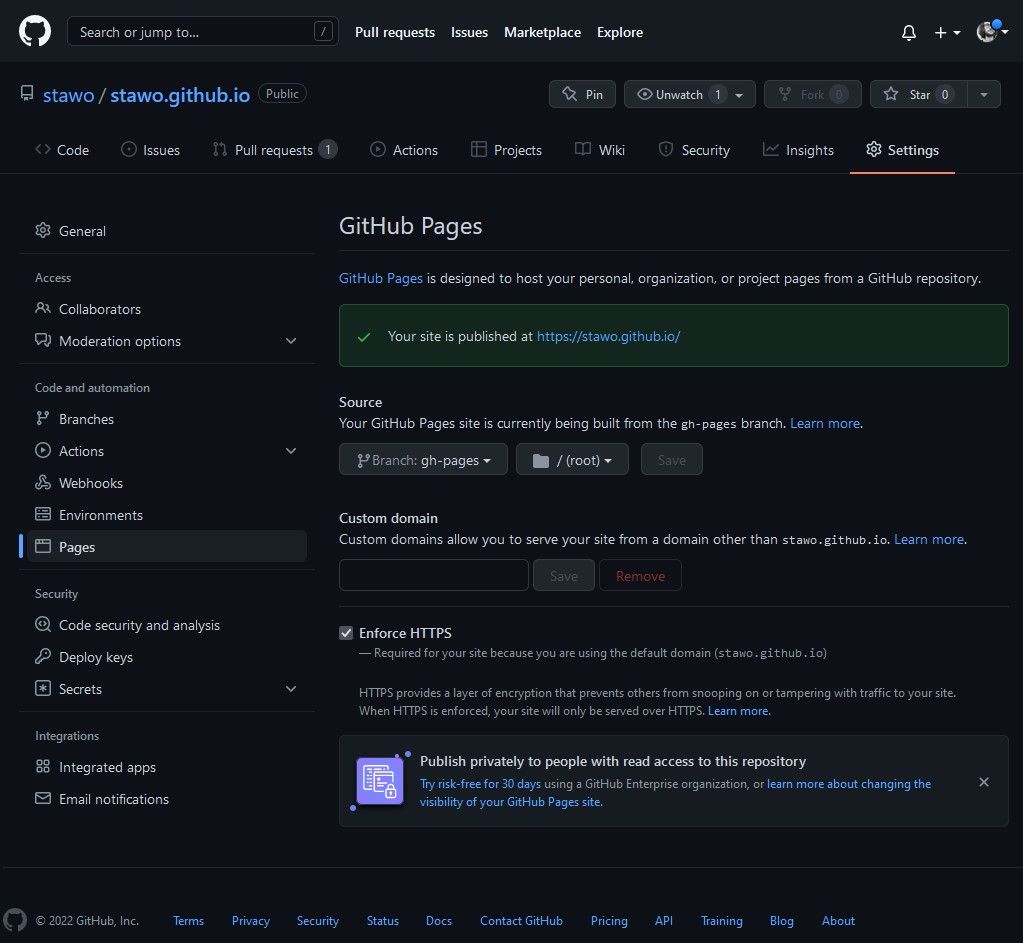Click inside the custom domain input field
Image resolution: width=1023 pixels, height=943 pixels.
(433, 575)
